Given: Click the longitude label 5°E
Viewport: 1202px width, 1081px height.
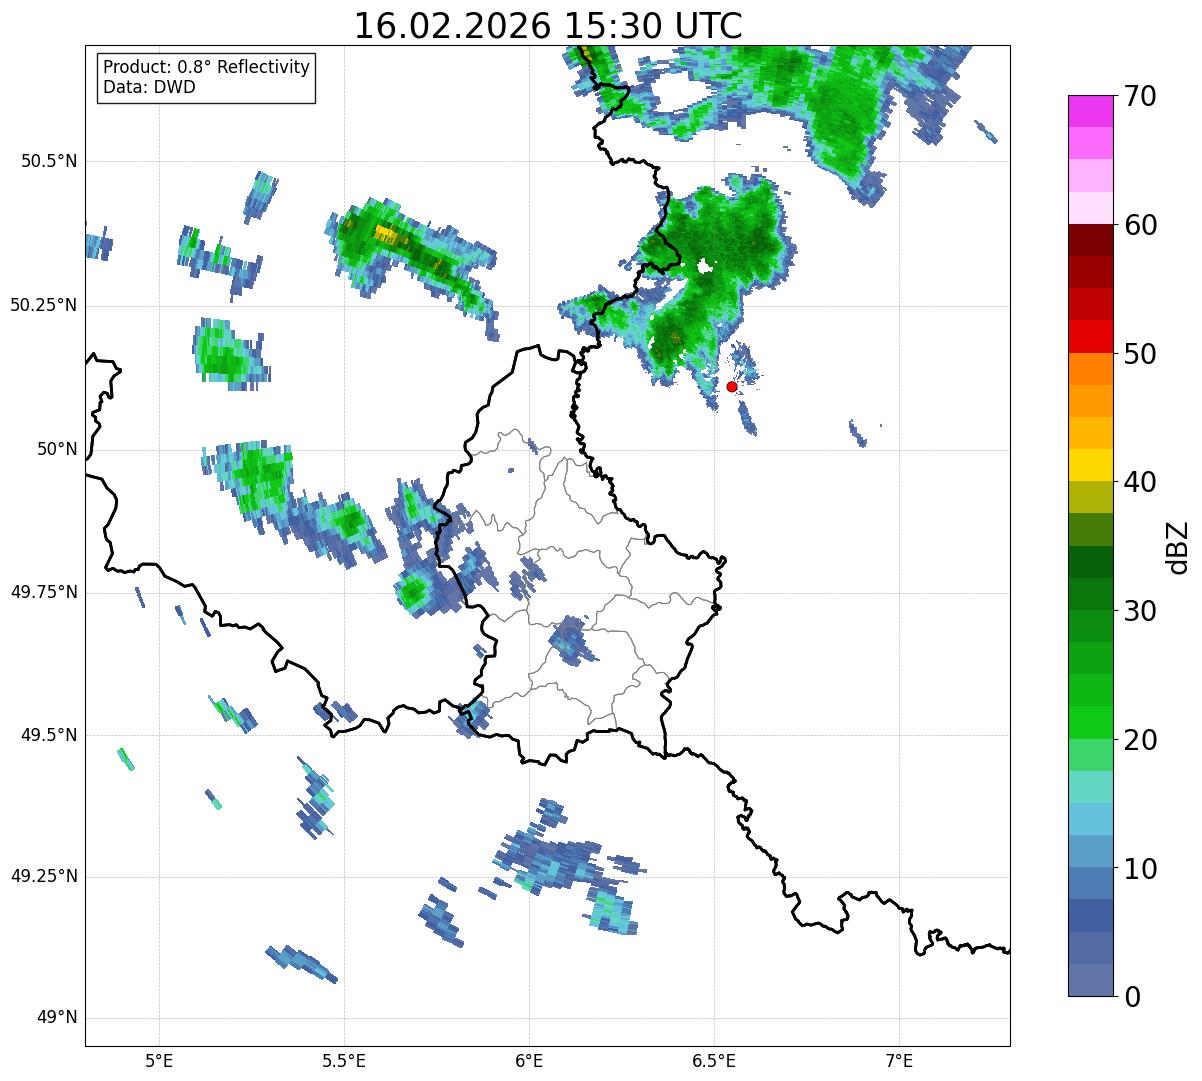Looking at the screenshot, I should click(x=160, y=1060).
